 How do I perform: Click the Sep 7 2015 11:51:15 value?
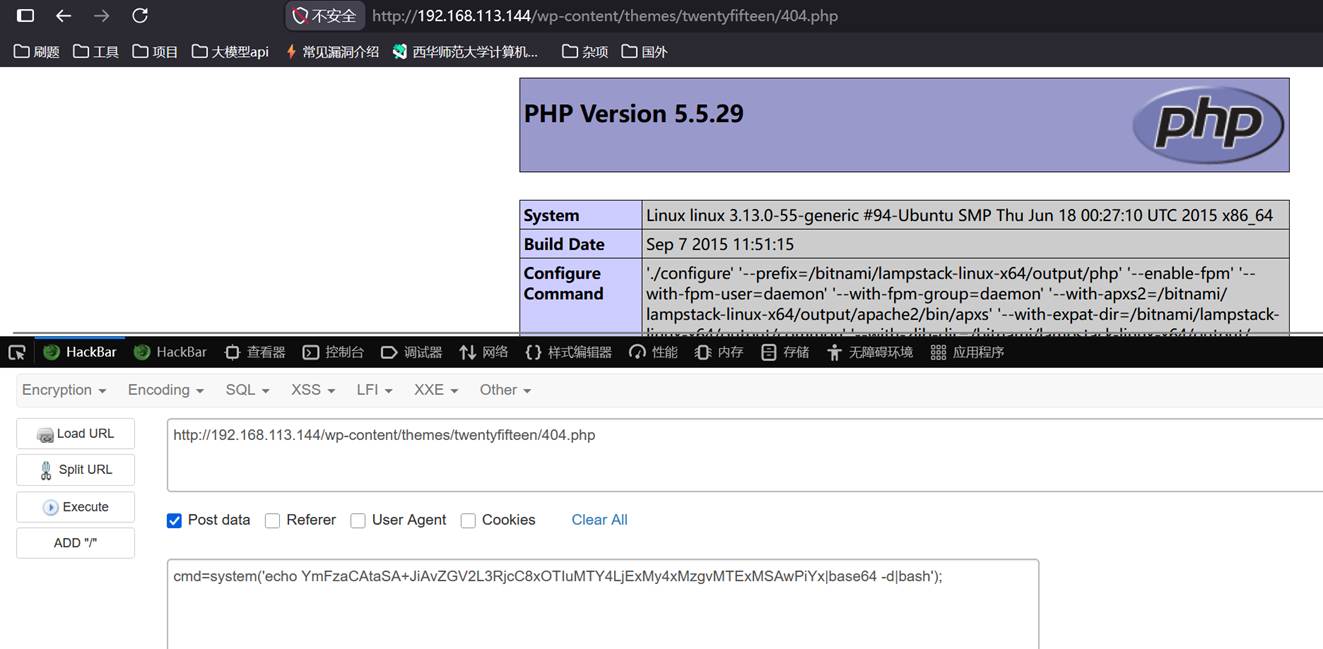pos(720,244)
